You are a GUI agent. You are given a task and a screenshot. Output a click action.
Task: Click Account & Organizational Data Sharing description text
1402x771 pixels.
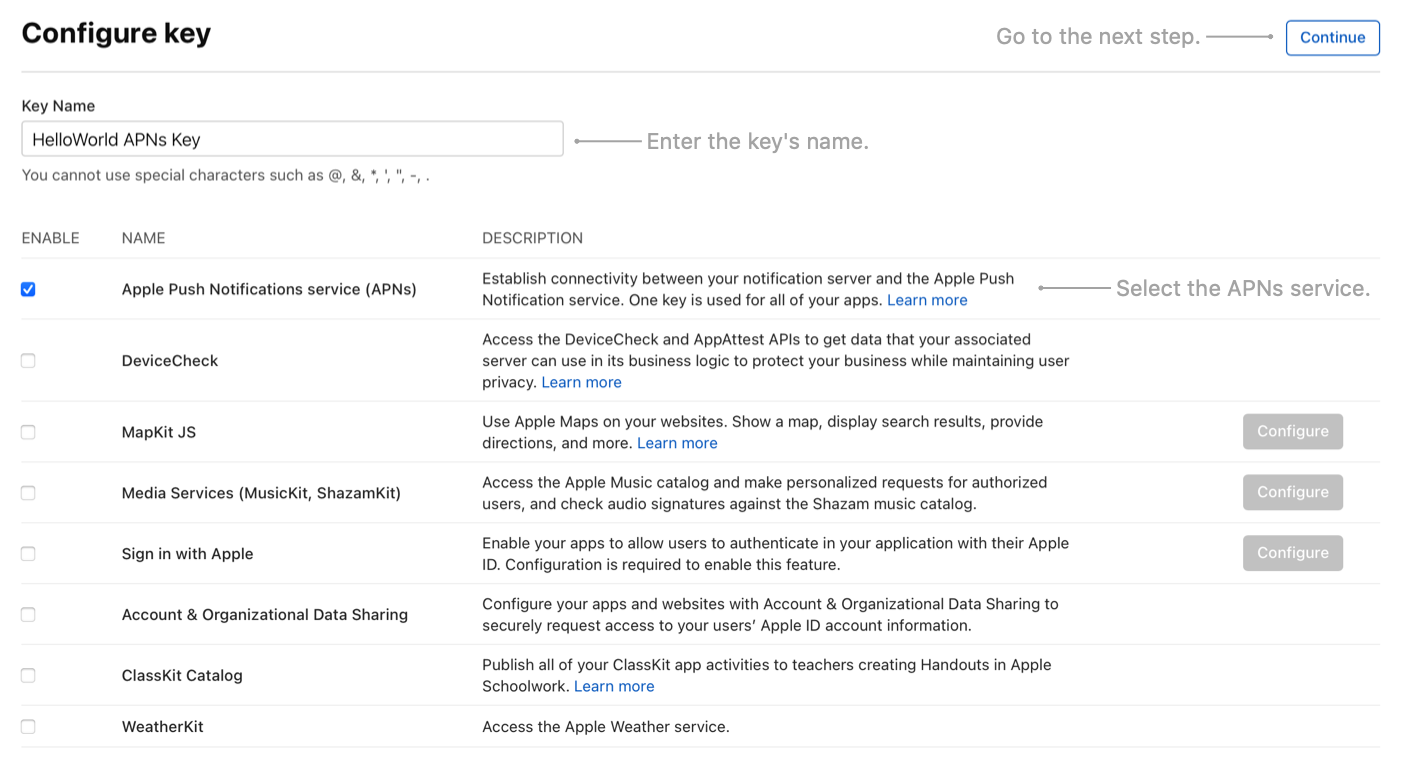tap(770, 615)
